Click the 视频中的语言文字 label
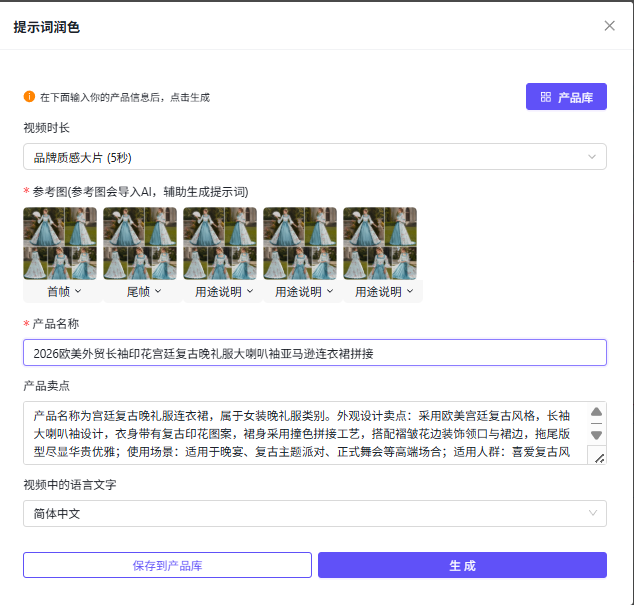Viewport: 634px width, 605px height. 70,484
